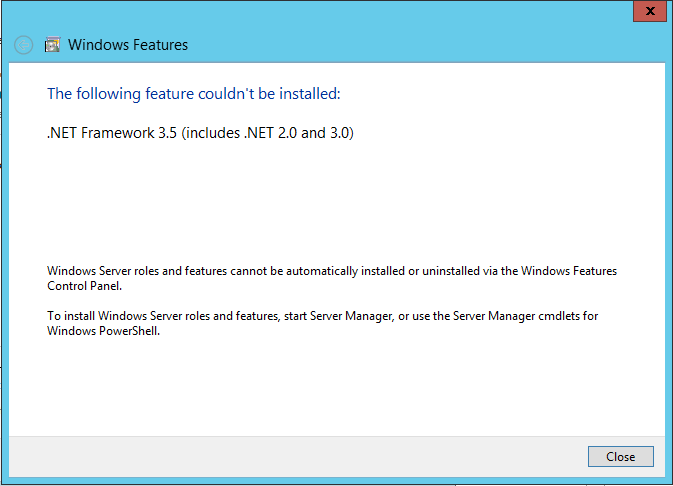The height and width of the screenshot is (486, 673).
Task: Click the words "Control Panel." in the message
Action: [x=85, y=286]
